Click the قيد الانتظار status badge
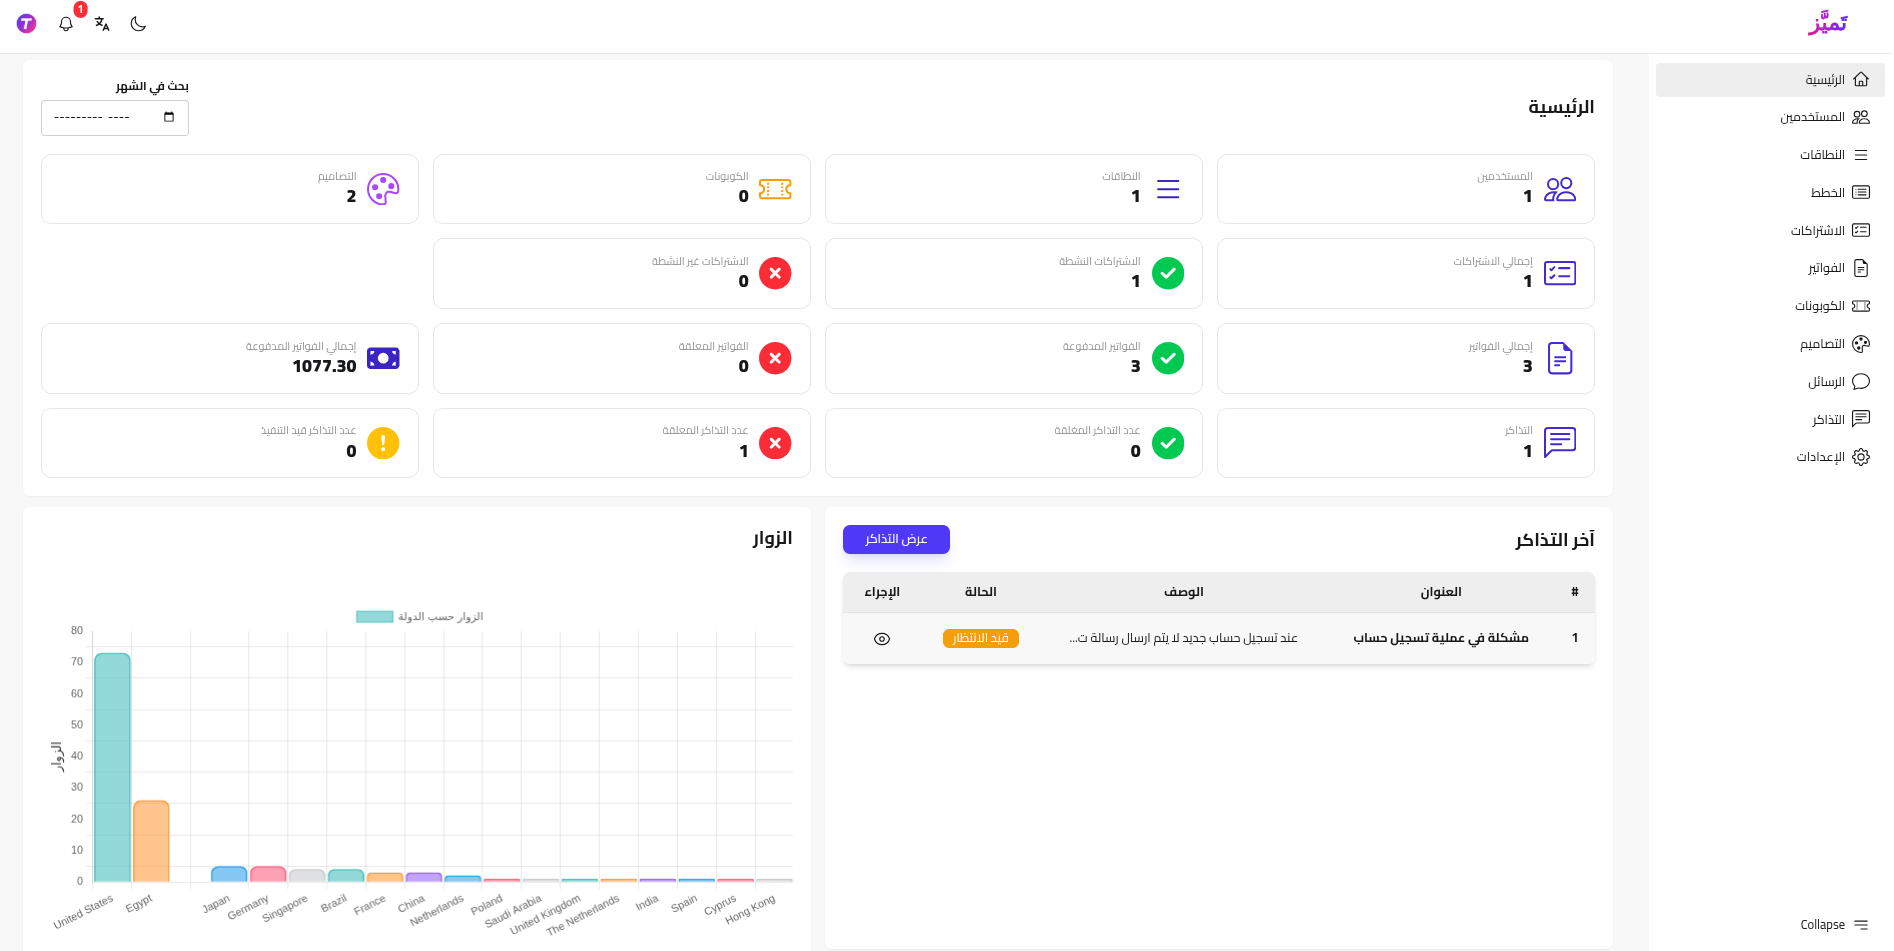The width and height of the screenshot is (1894, 951). [980, 638]
